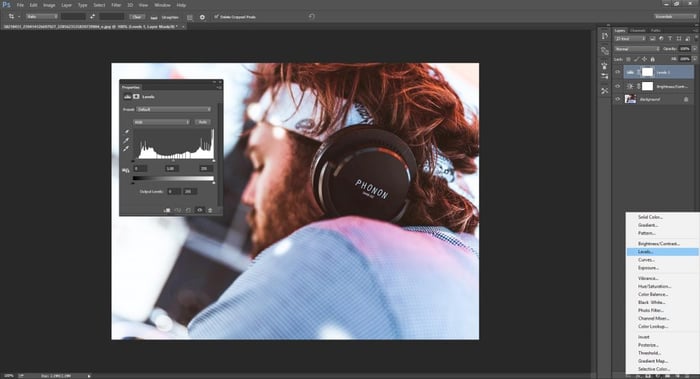The image size is (700, 379).
Task: Click reset to adjustment defaults icon in Properties
Action: pos(188,210)
